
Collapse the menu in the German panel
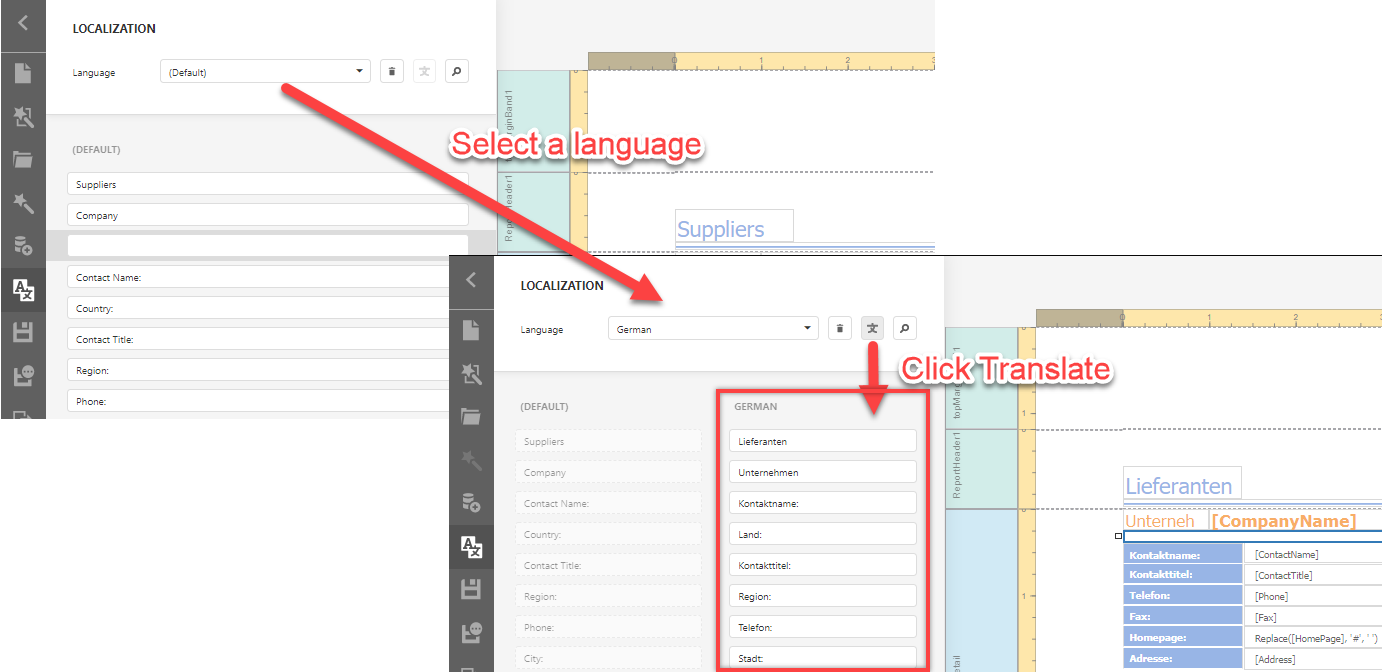(x=471, y=281)
